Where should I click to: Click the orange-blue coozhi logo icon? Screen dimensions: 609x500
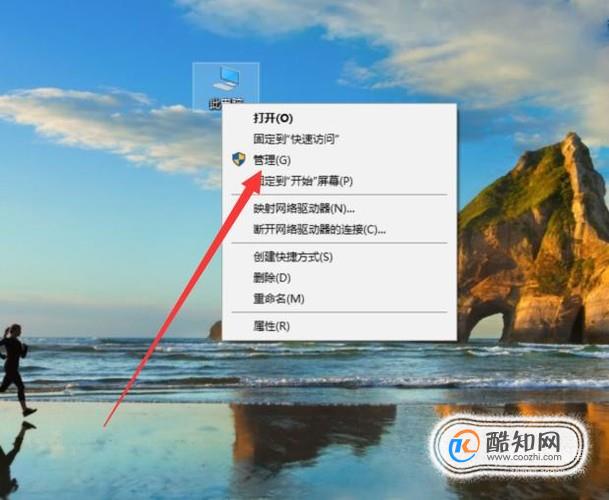click(464, 446)
